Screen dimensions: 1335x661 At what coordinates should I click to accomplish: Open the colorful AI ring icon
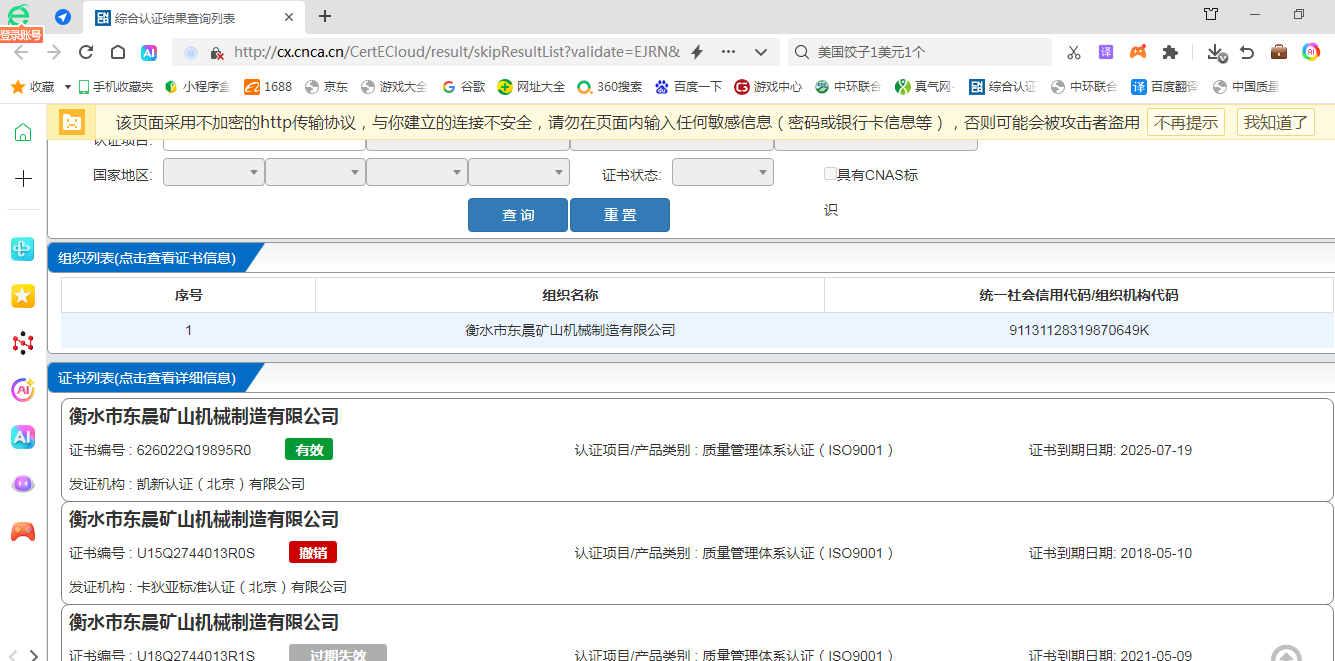coord(1311,52)
